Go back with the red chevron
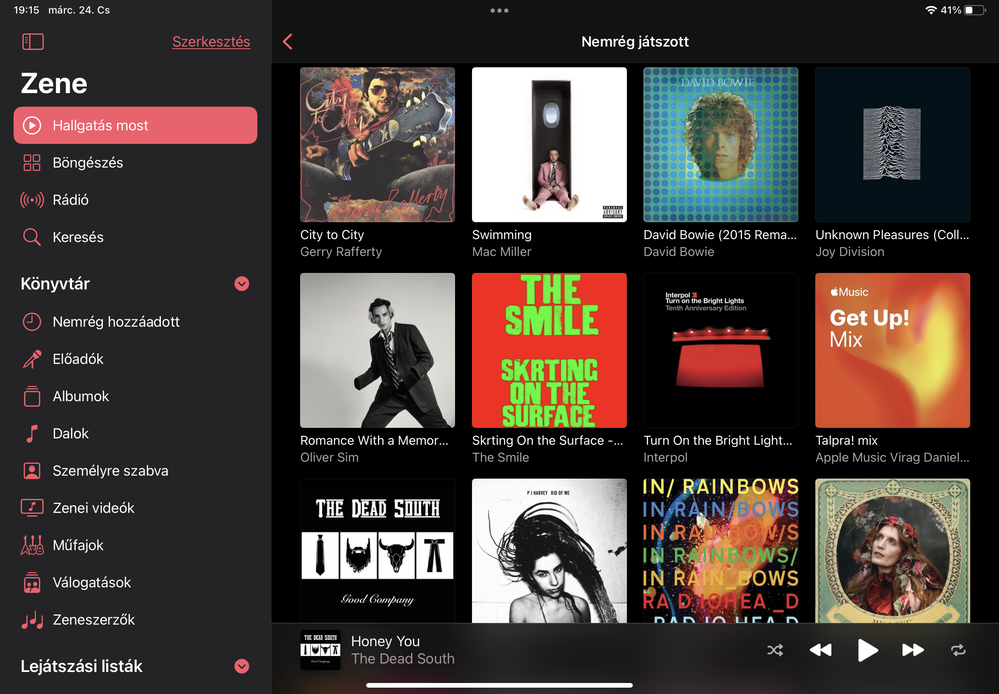The height and width of the screenshot is (694, 999). tap(287, 42)
